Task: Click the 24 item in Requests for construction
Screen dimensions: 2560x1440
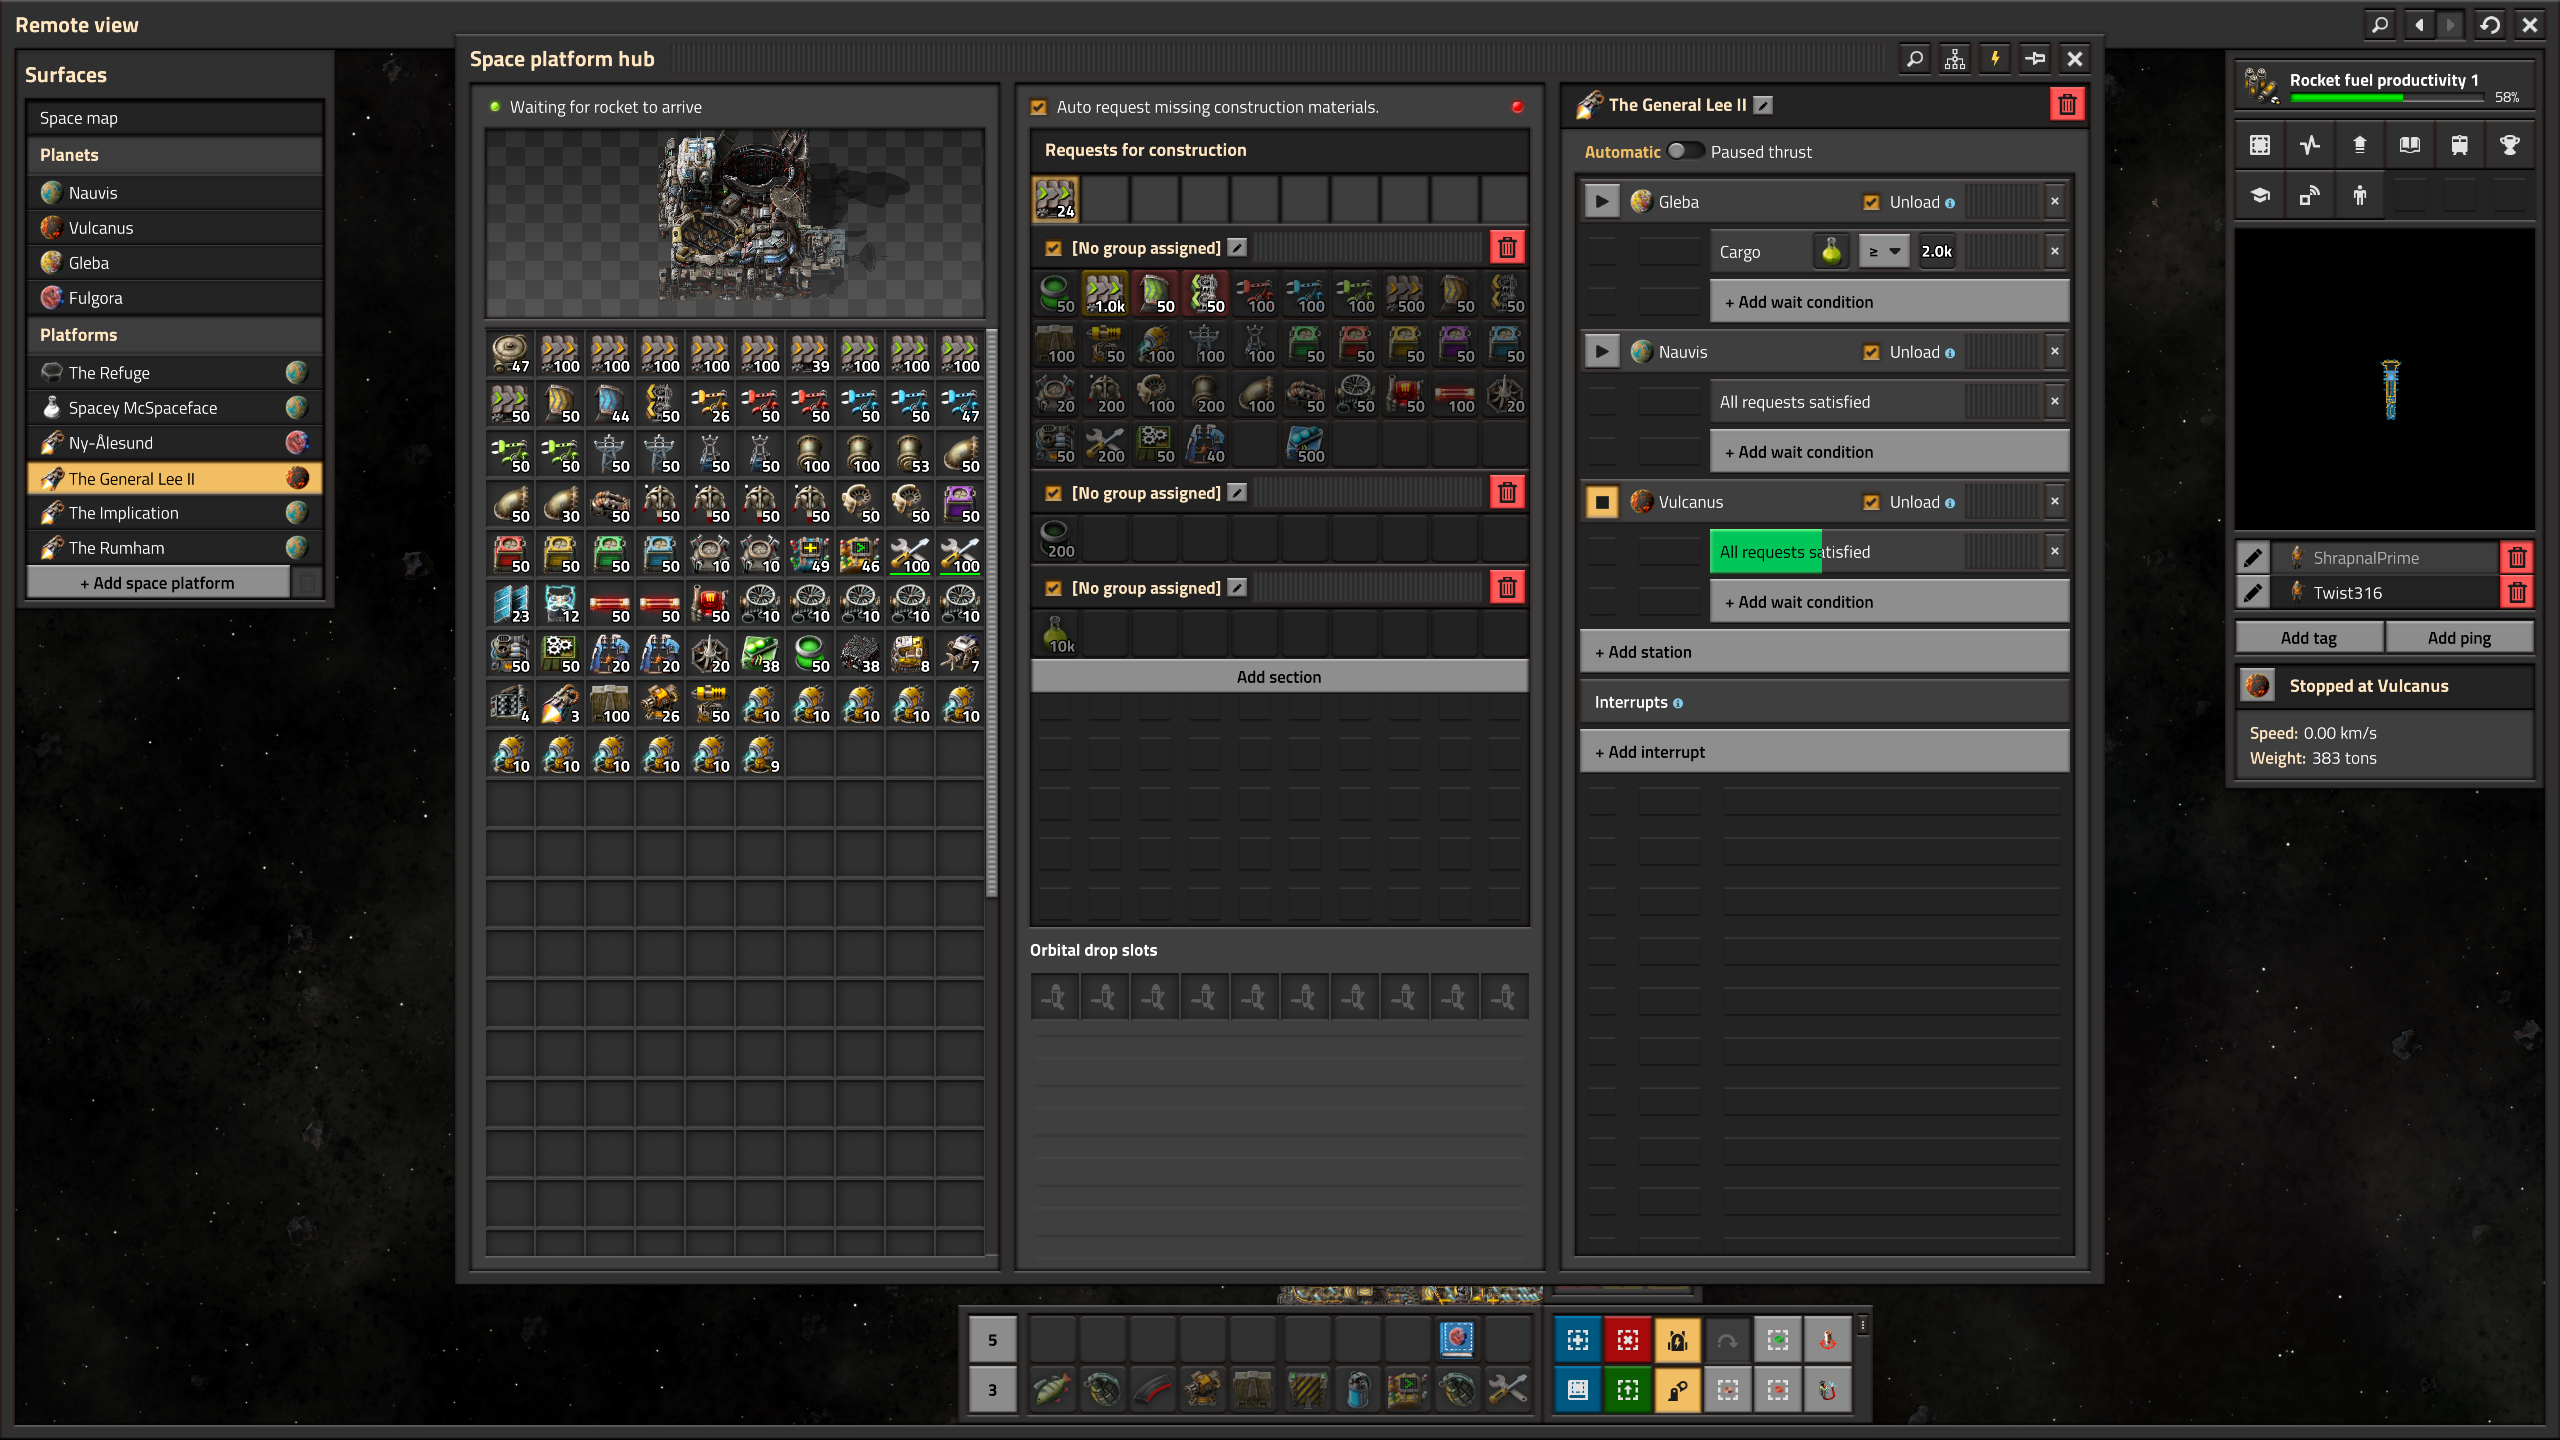Action: (x=1055, y=198)
